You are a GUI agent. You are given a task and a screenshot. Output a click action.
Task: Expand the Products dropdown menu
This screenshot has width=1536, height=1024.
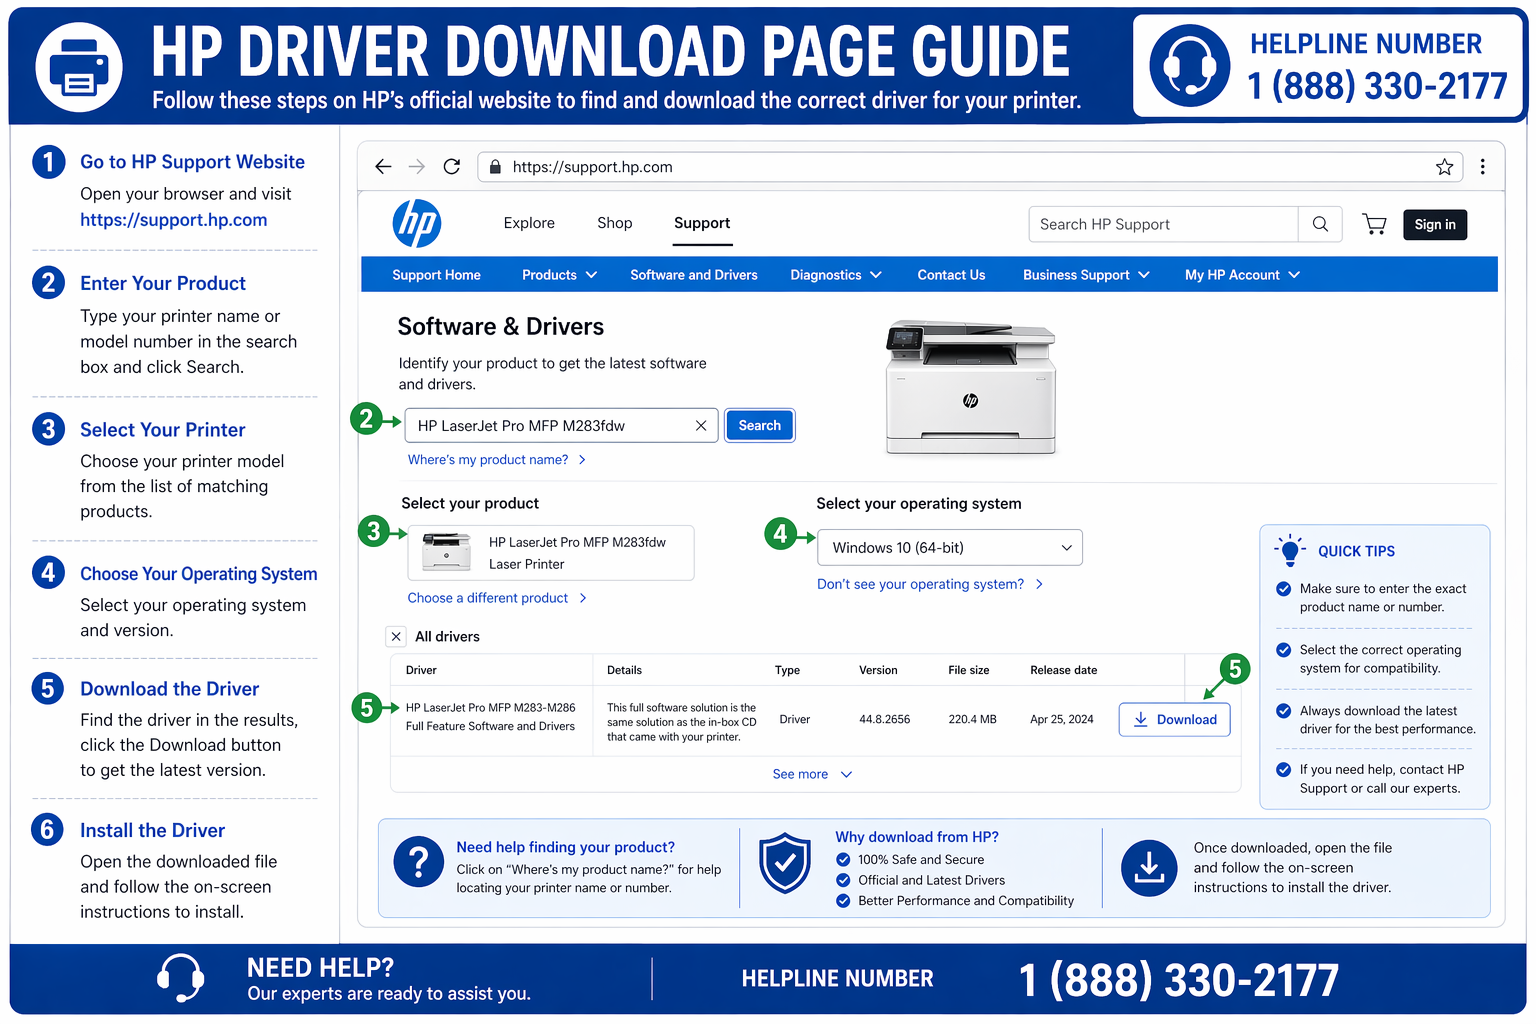point(559,275)
